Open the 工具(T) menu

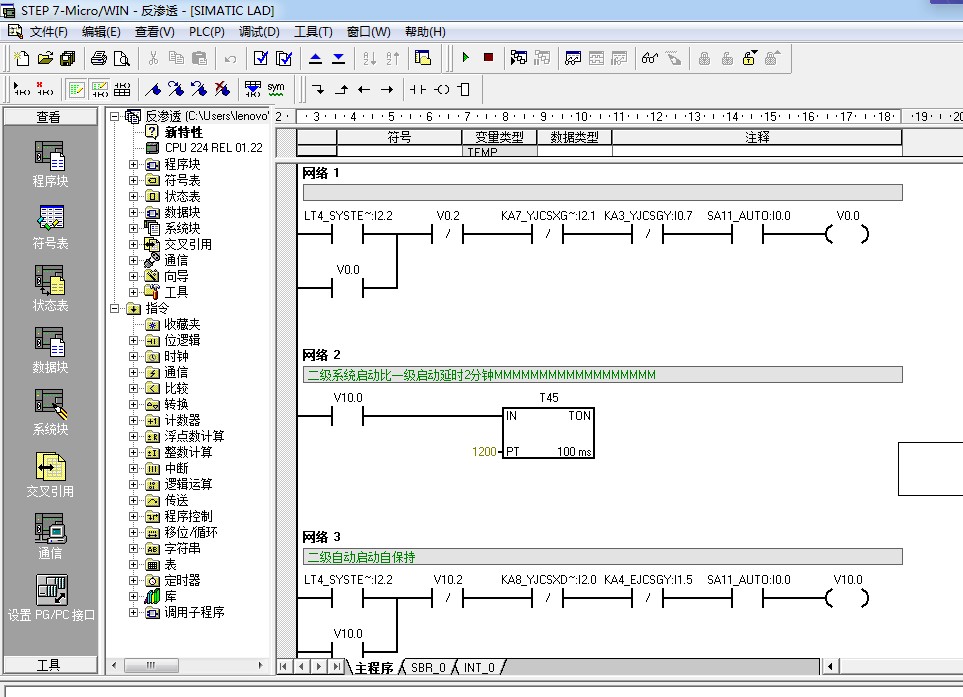coord(313,32)
